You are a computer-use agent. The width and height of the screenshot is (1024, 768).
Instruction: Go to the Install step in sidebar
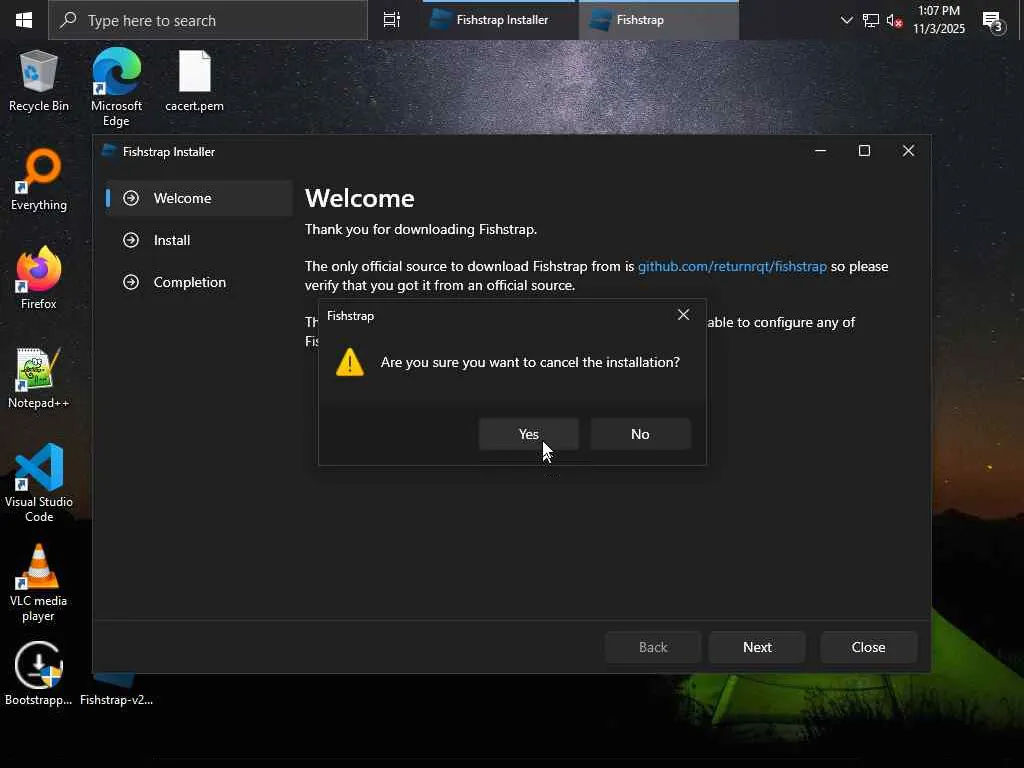(x=199, y=240)
